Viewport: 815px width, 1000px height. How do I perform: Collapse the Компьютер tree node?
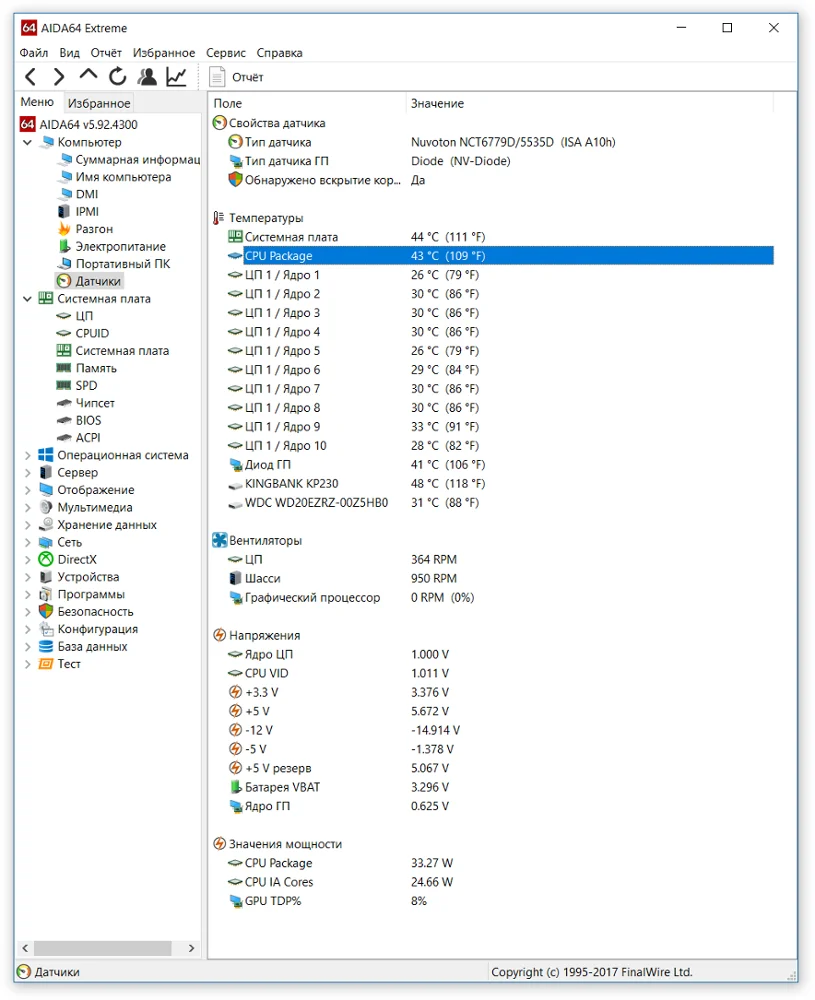(27, 142)
